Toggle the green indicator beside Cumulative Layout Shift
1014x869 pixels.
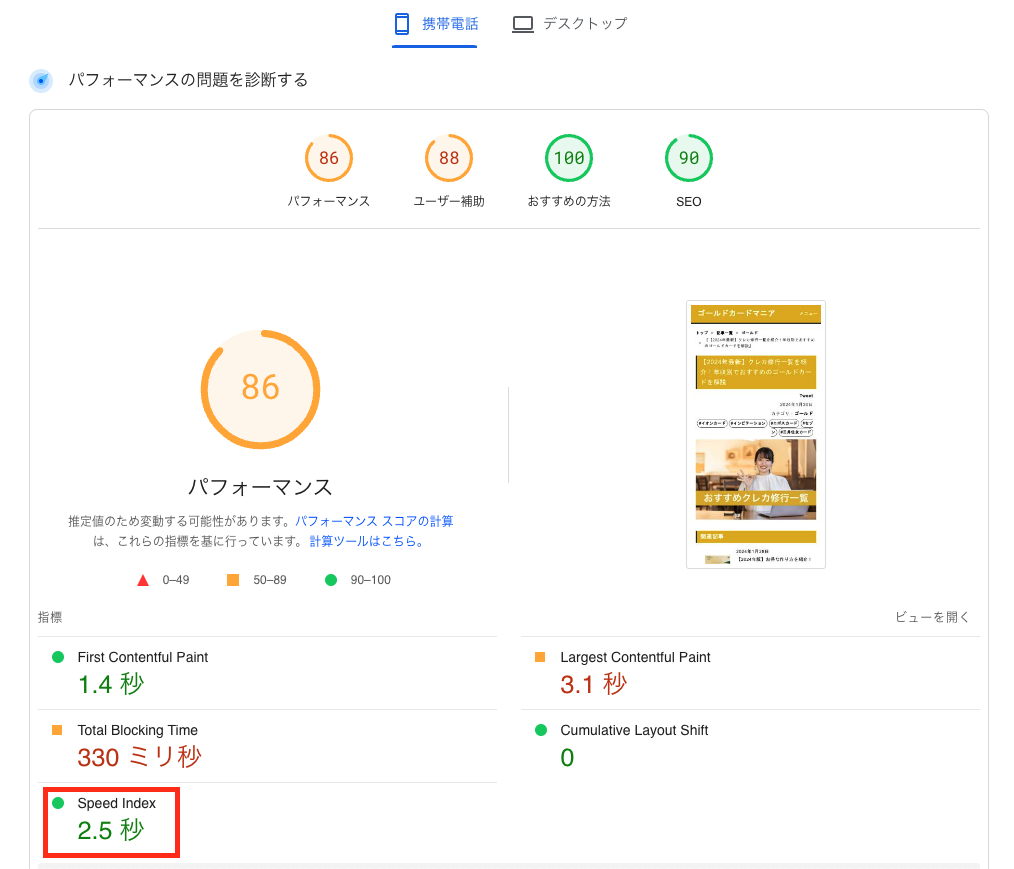539,730
